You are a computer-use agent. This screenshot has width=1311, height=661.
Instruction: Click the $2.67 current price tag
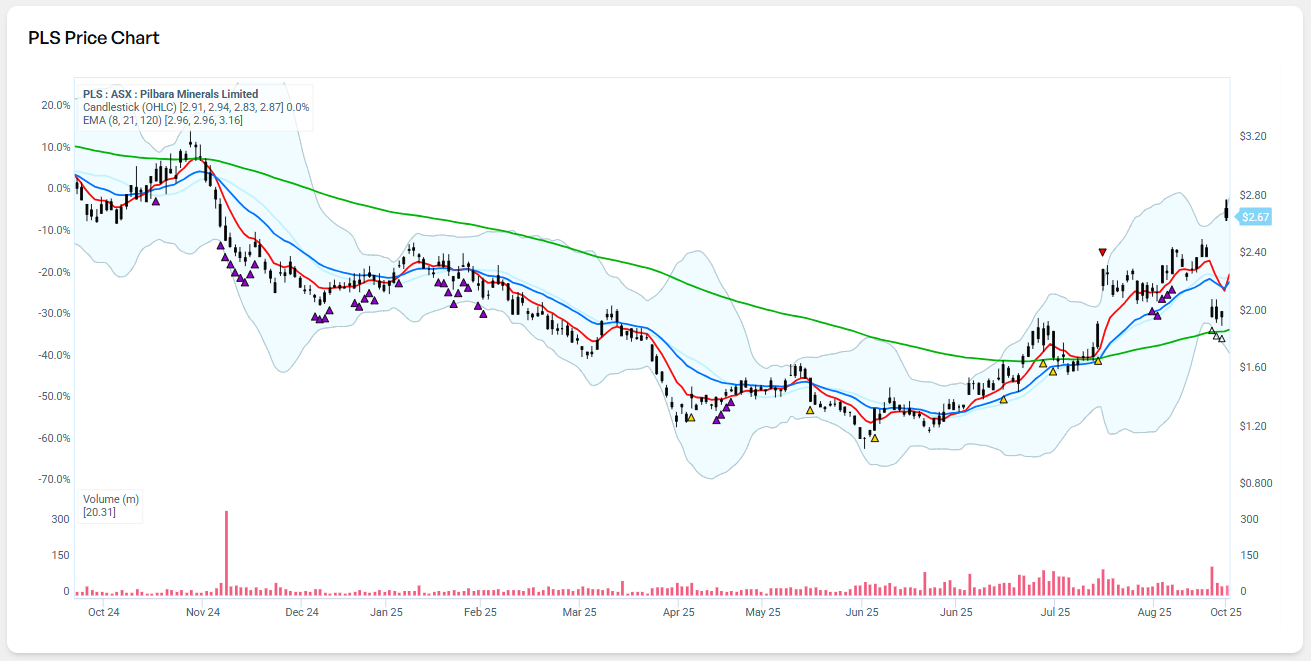1254,217
